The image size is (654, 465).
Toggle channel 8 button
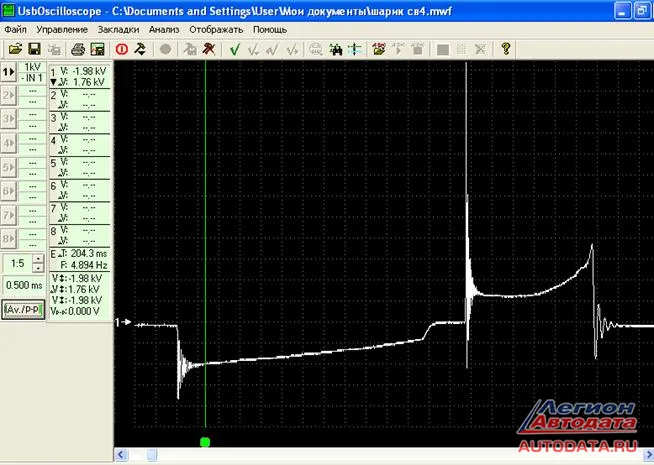coord(8,239)
